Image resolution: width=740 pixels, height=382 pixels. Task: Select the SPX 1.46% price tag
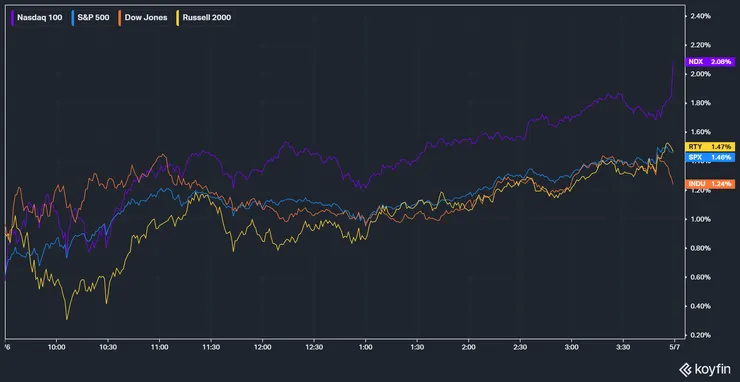pos(709,157)
